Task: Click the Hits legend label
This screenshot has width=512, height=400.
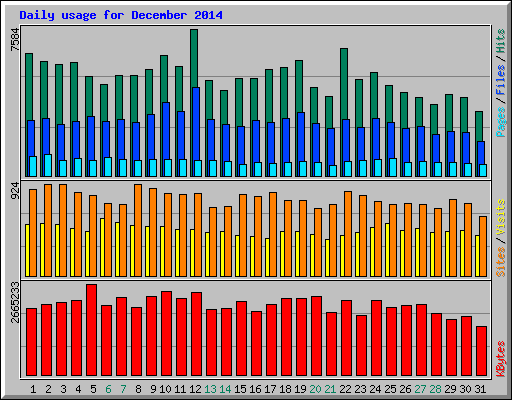Action: 501,41
